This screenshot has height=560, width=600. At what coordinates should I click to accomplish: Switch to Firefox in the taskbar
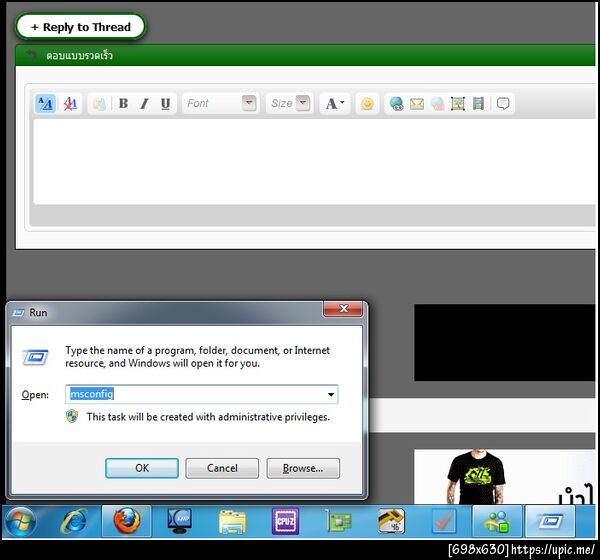click(x=127, y=521)
